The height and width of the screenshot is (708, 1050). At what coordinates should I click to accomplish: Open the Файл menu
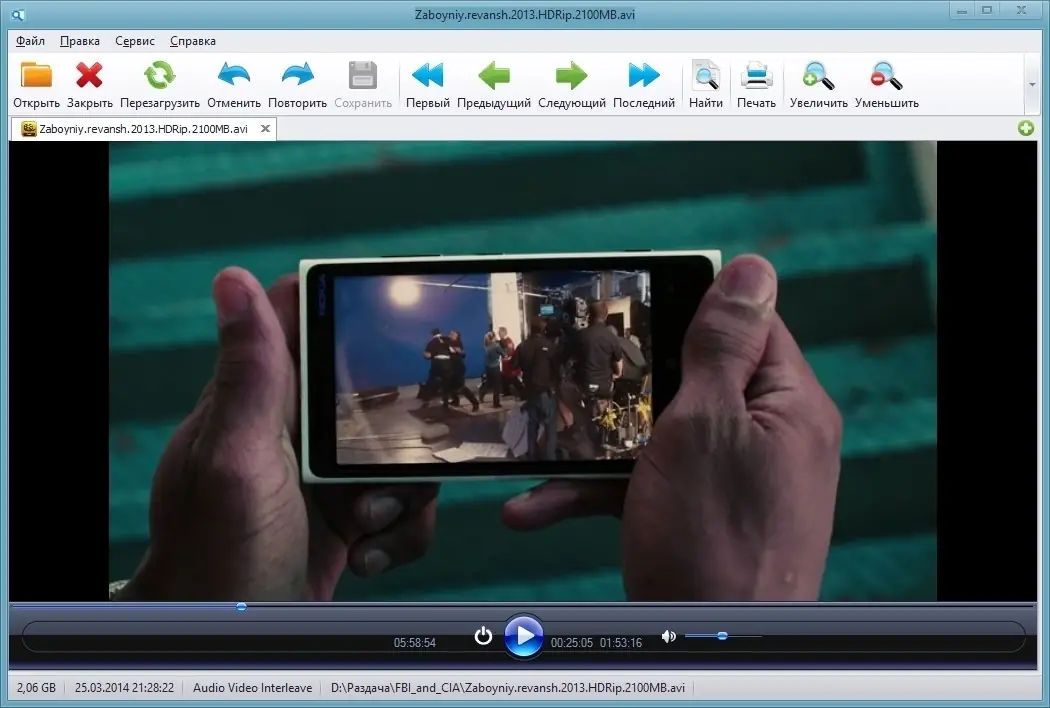[30, 41]
